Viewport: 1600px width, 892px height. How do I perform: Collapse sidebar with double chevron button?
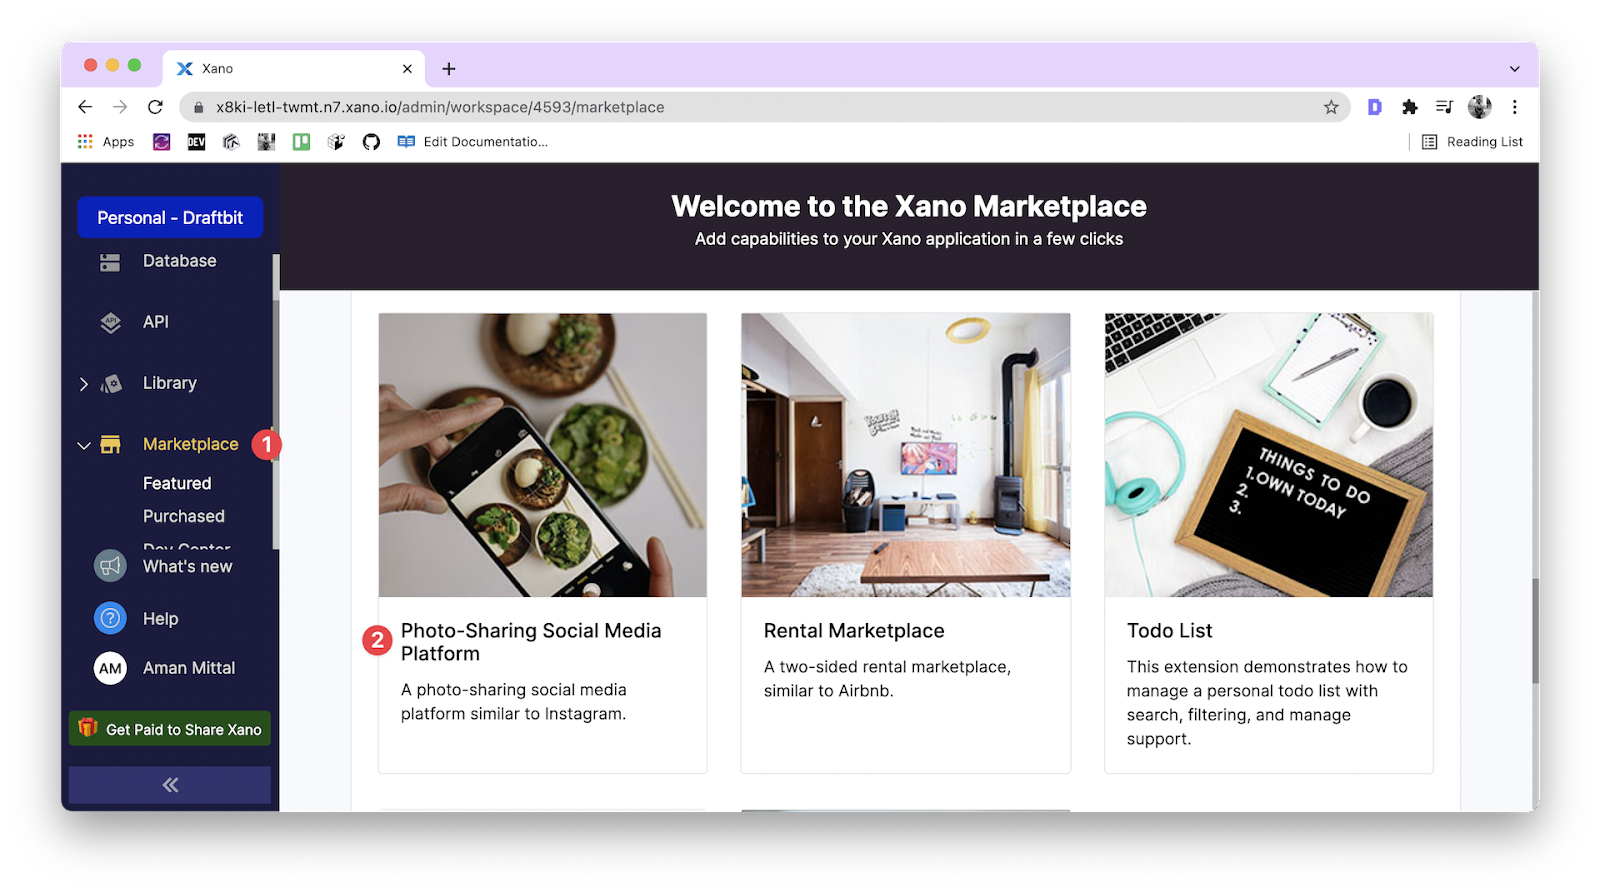tap(170, 785)
